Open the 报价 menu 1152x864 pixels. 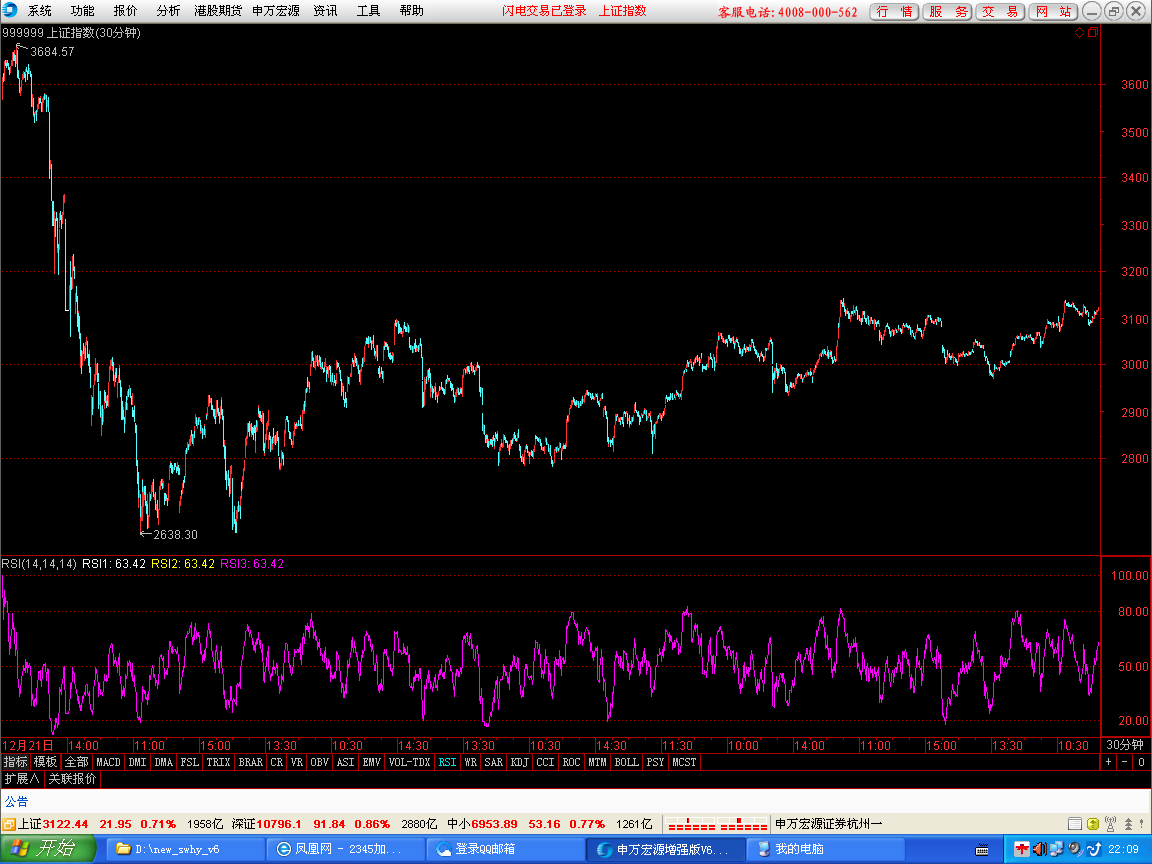tap(126, 10)
